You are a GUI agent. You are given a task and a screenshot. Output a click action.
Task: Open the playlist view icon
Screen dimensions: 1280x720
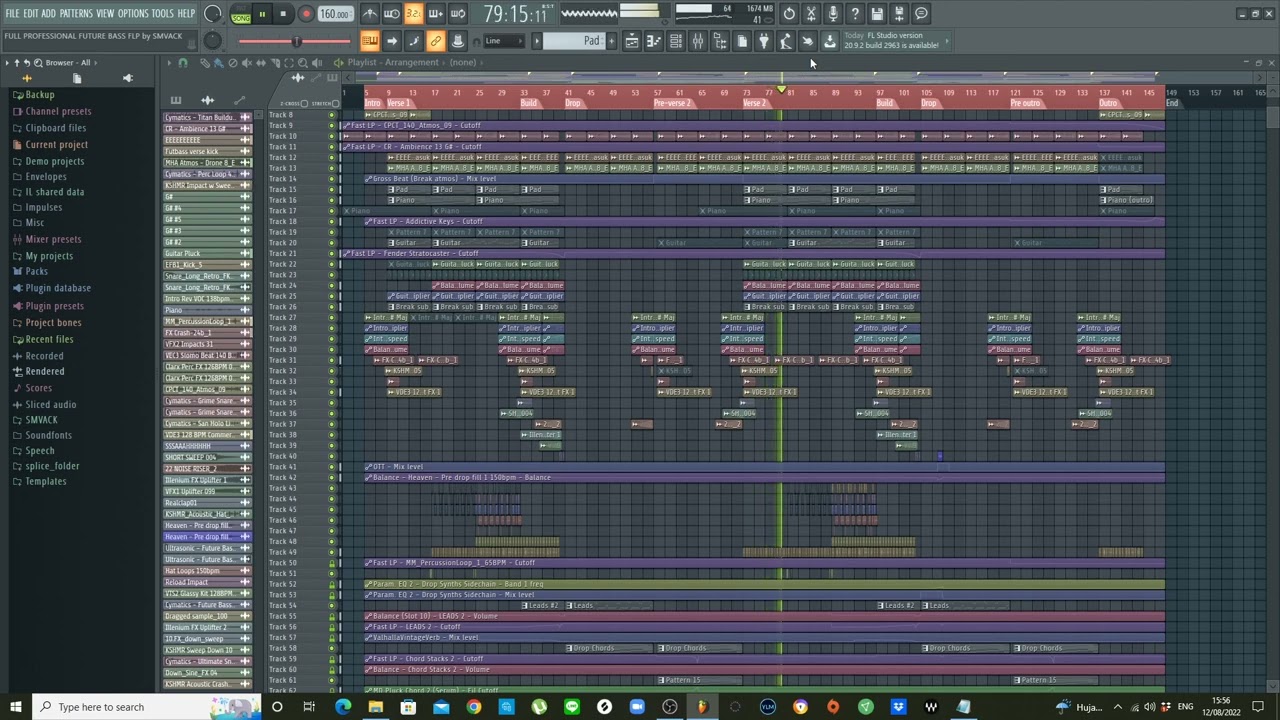631,41
